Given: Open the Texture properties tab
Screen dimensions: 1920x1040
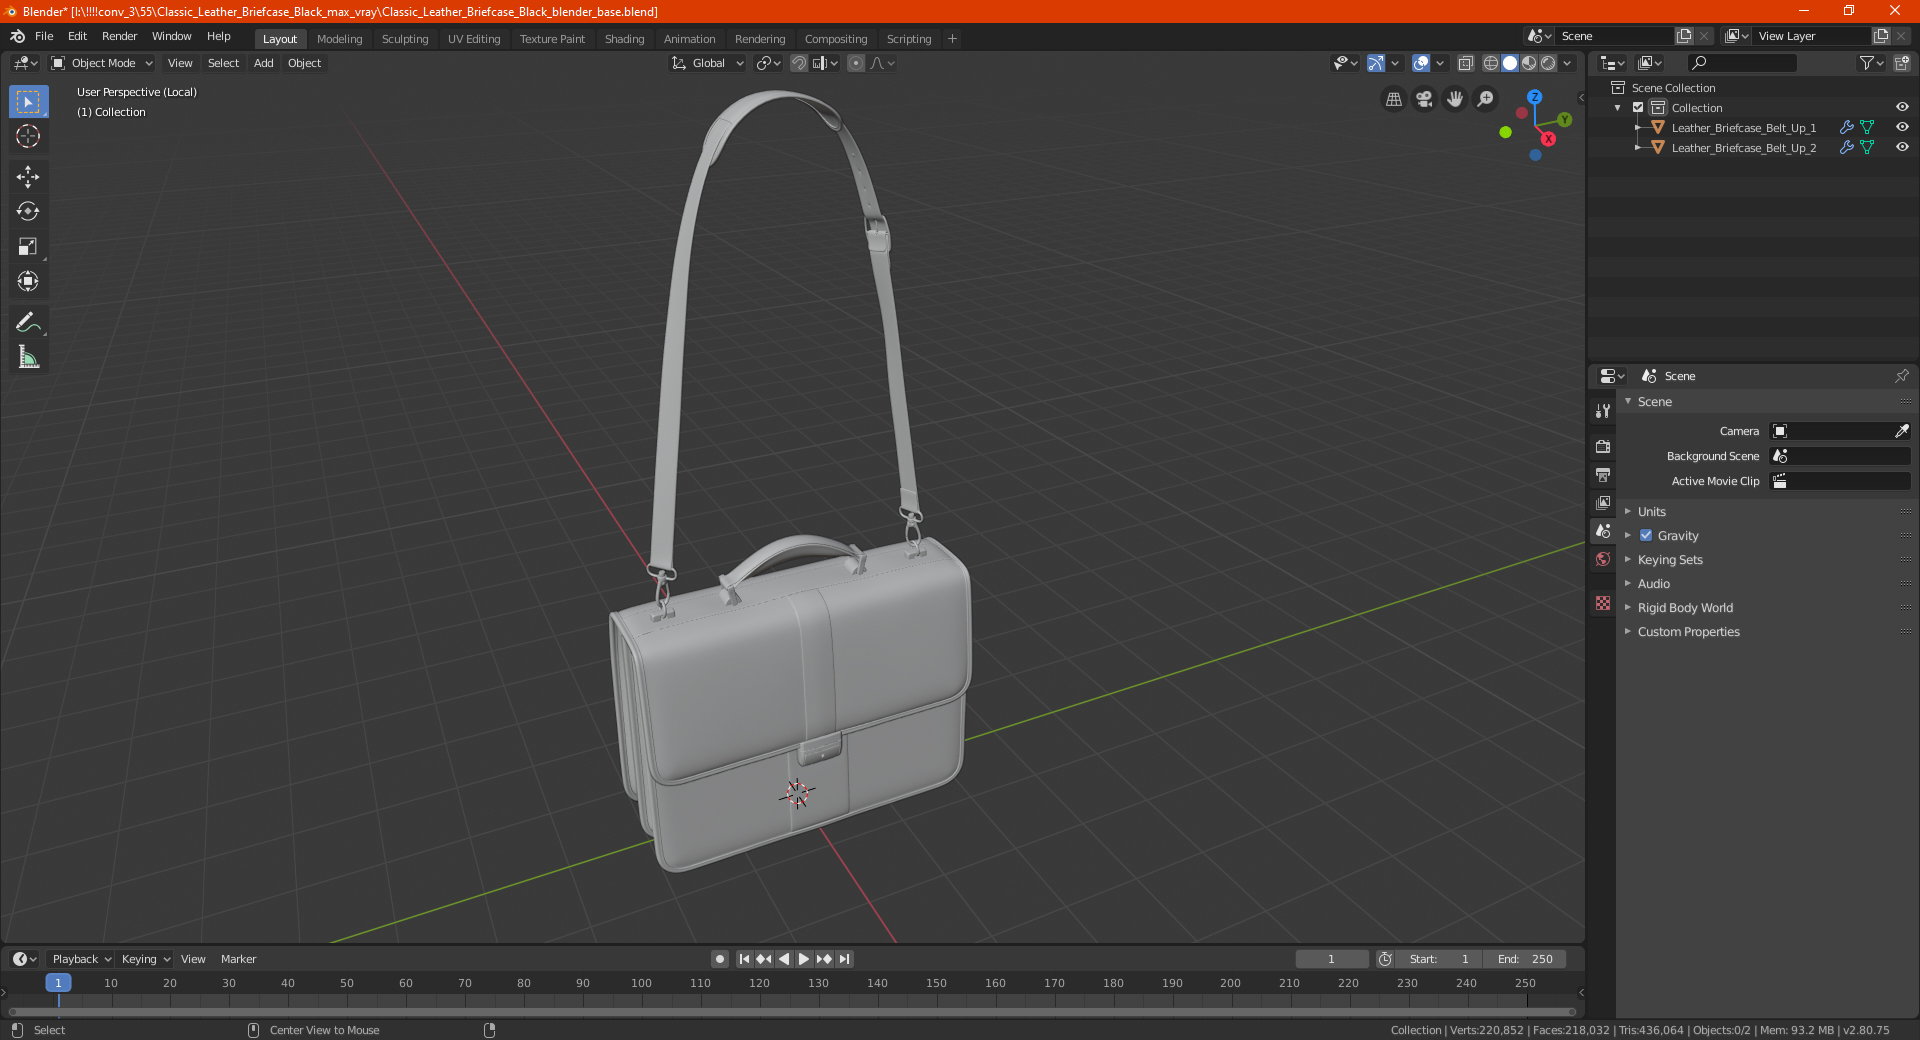Looking at the screenshot, I should click(1603, 603).
